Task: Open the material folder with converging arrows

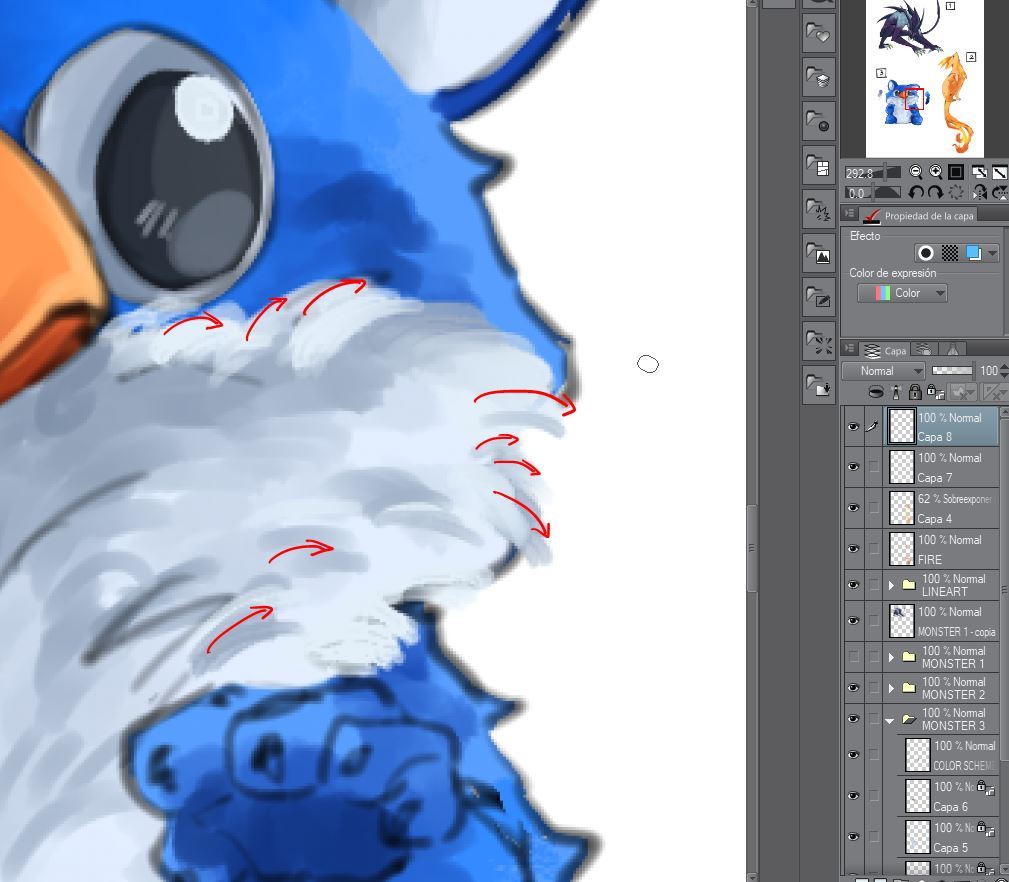Action: (819, 340)
